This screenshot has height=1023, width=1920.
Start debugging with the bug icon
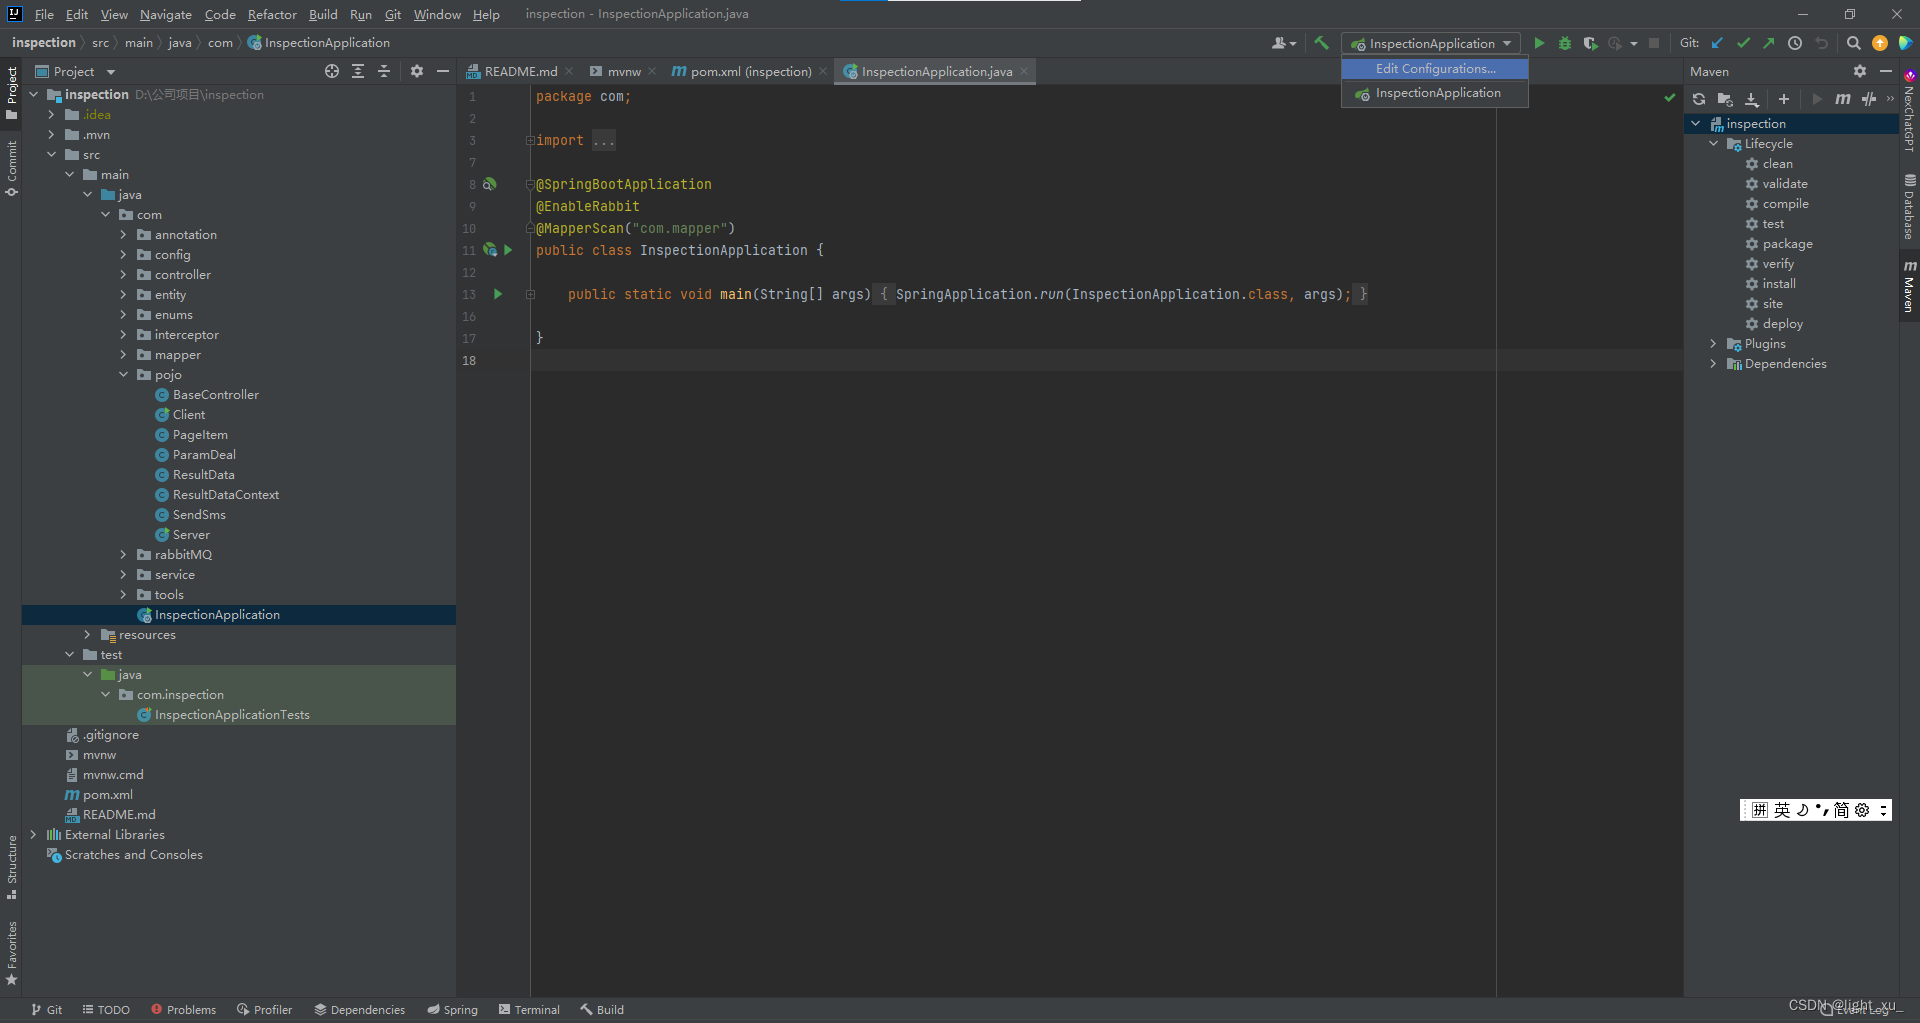1565,43
